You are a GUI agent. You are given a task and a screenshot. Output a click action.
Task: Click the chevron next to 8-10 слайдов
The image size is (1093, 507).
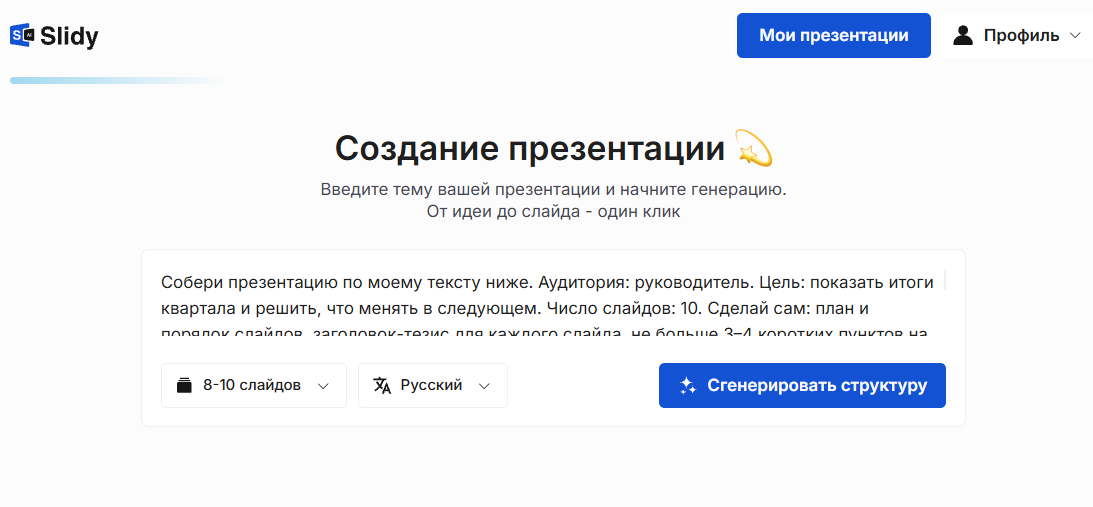(323, 386)
